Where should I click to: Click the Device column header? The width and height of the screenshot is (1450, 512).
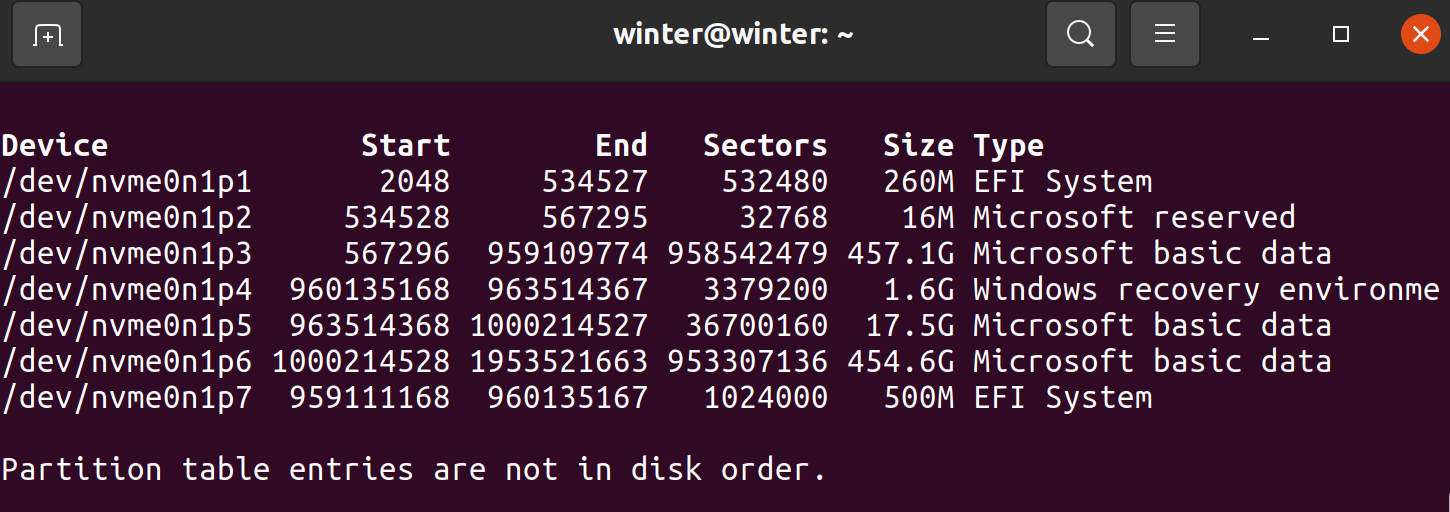click(x=54, y=146)
